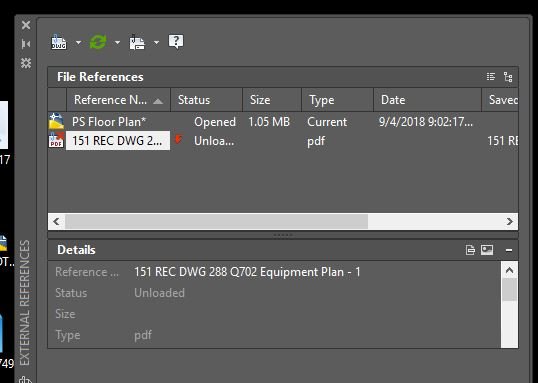
Task: Collapse the Details panel with the minus icon
Action: 509,250
